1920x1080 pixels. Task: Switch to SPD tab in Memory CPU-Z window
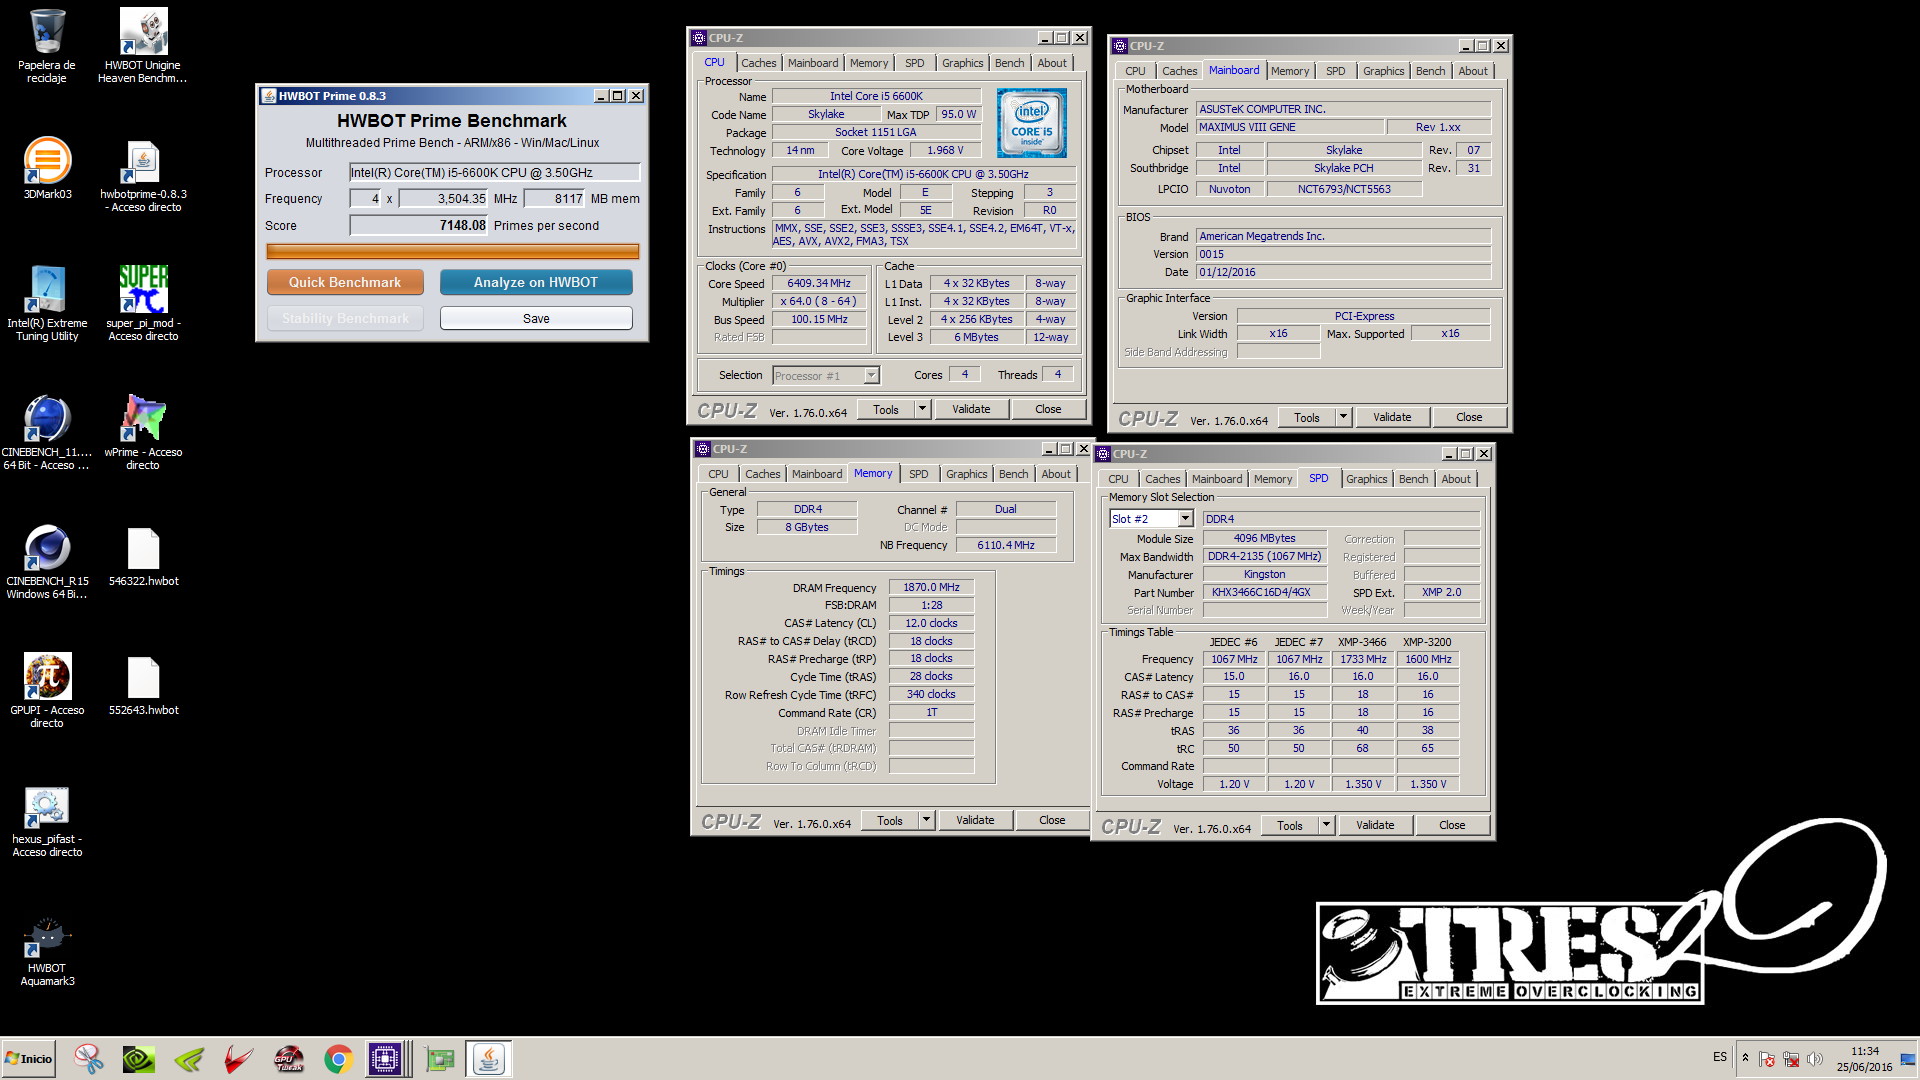pos(919,474)
